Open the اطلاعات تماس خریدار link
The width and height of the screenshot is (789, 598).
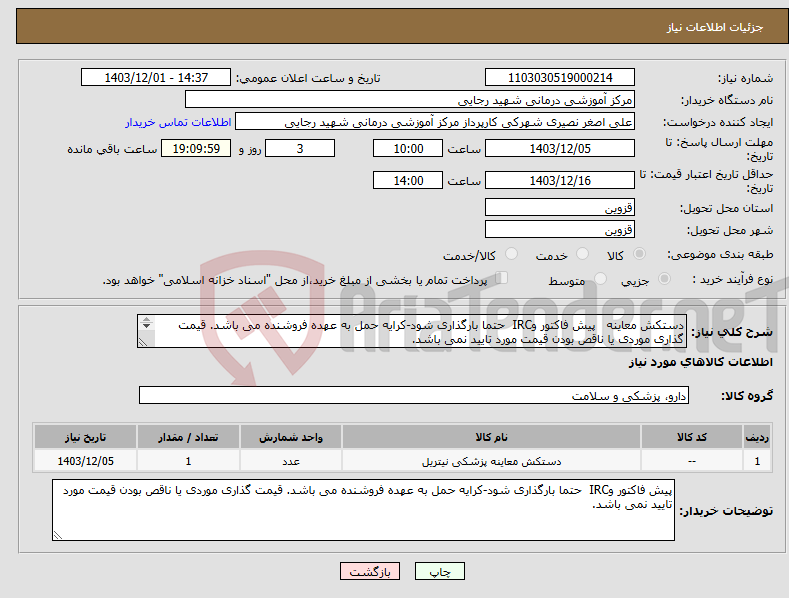pos(178,122)
